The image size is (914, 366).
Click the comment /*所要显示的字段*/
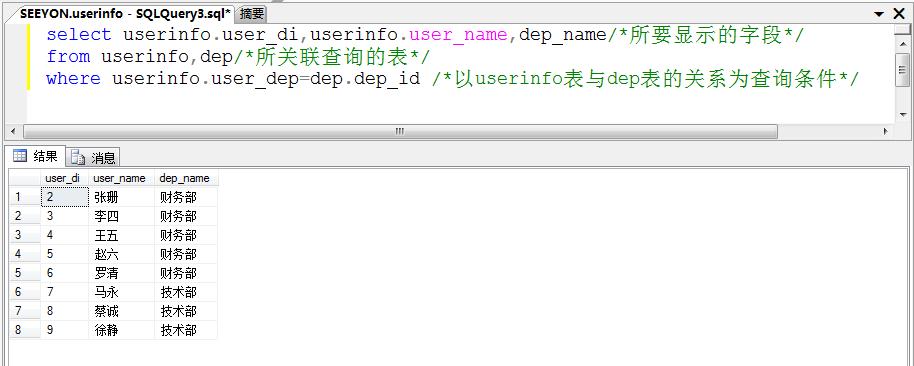705,35
